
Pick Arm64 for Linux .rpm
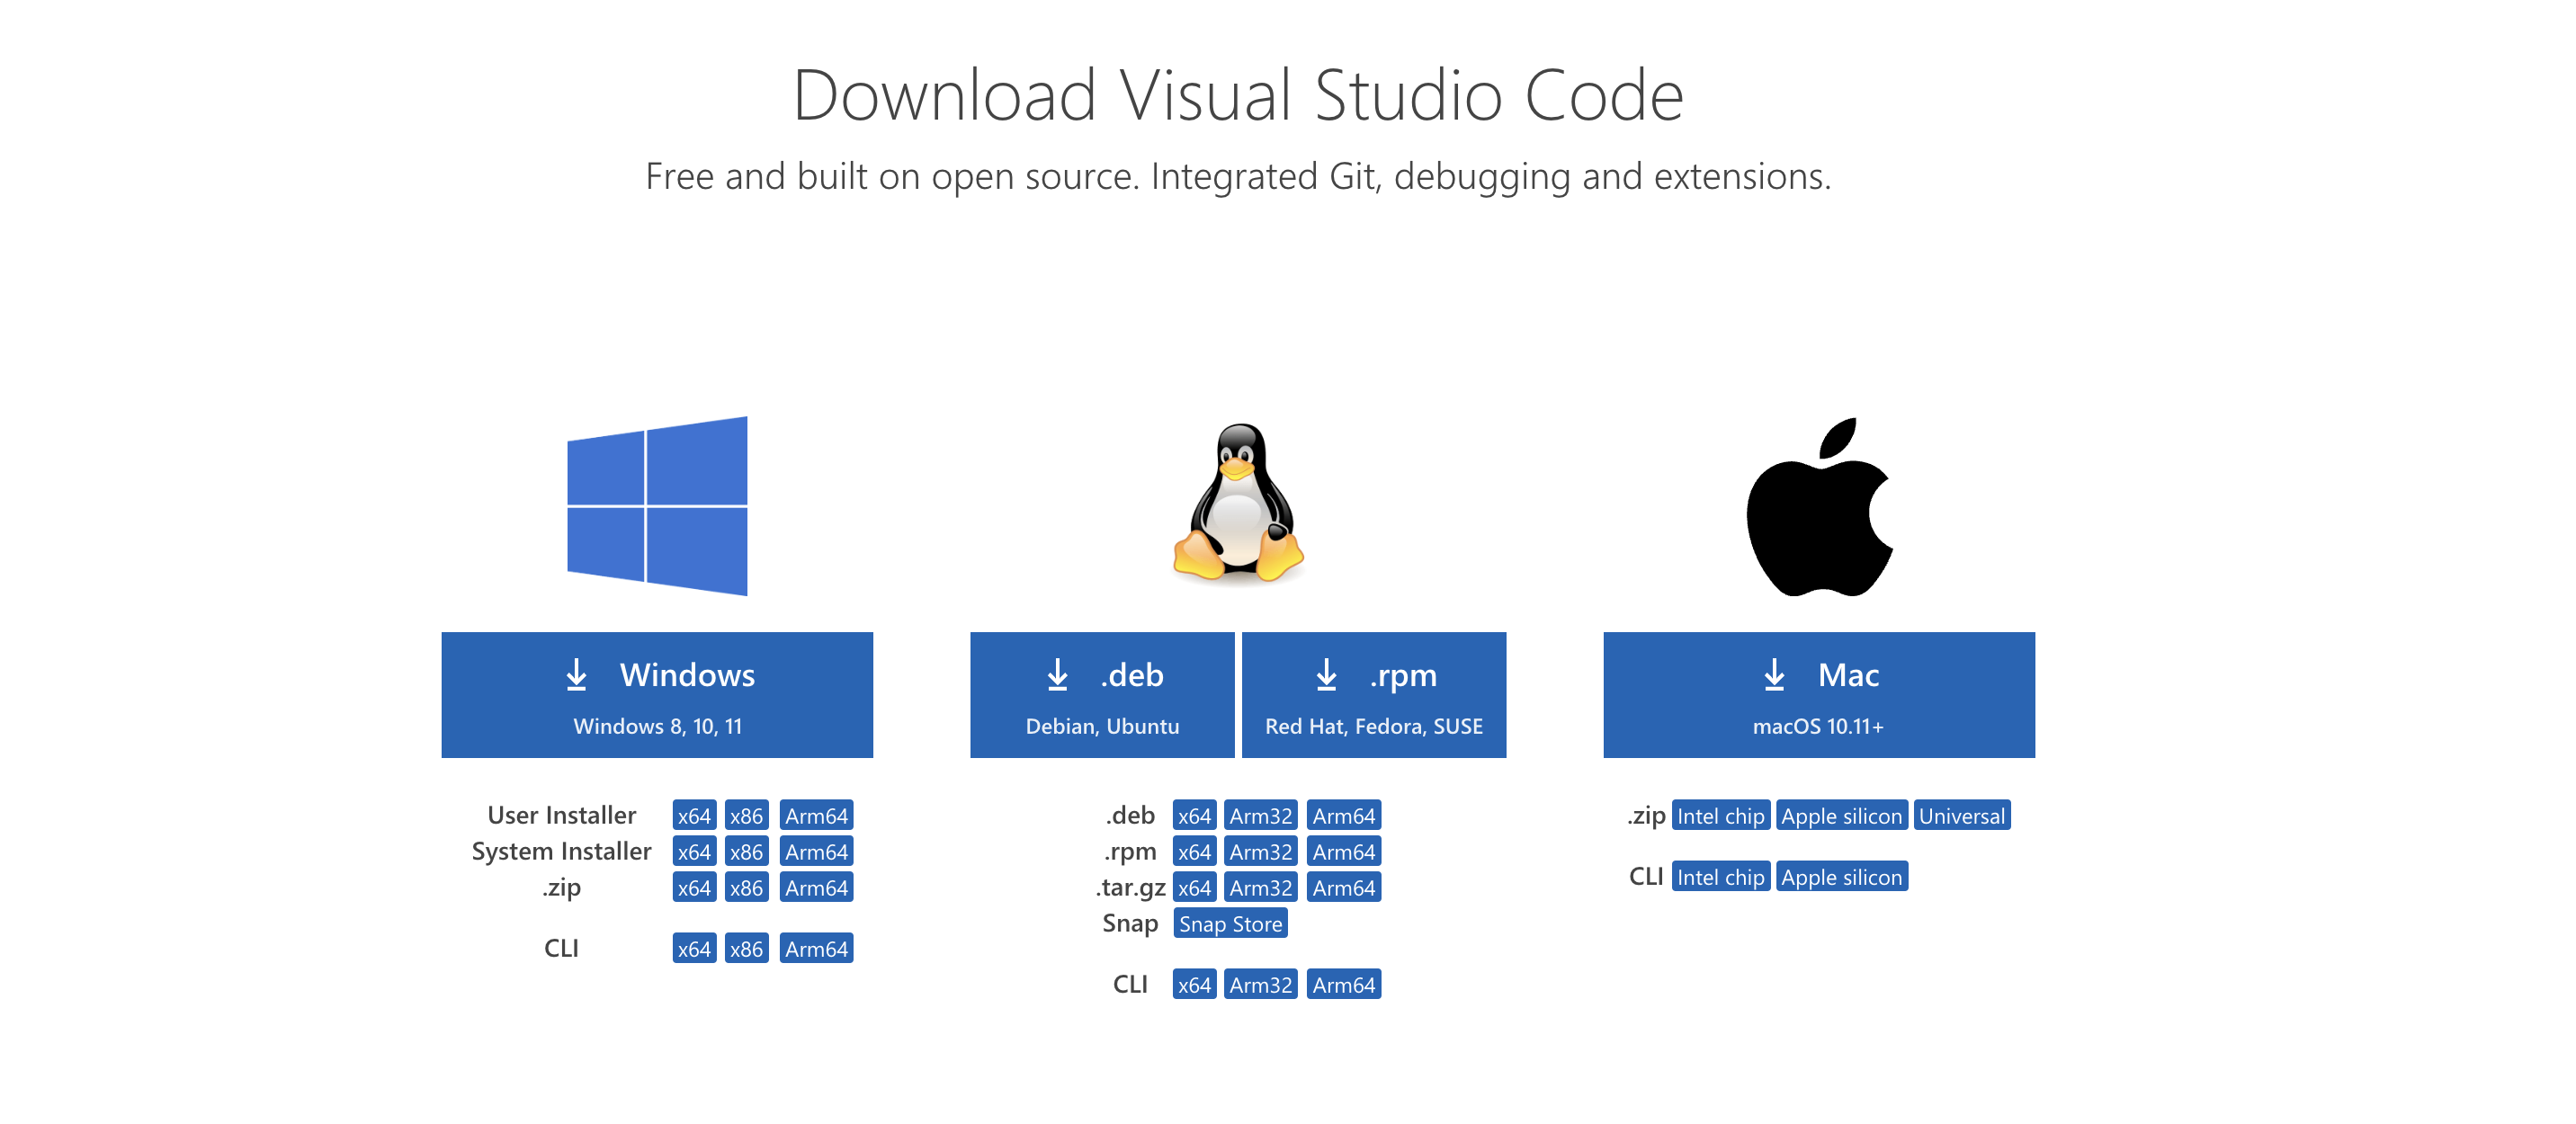1343,852
